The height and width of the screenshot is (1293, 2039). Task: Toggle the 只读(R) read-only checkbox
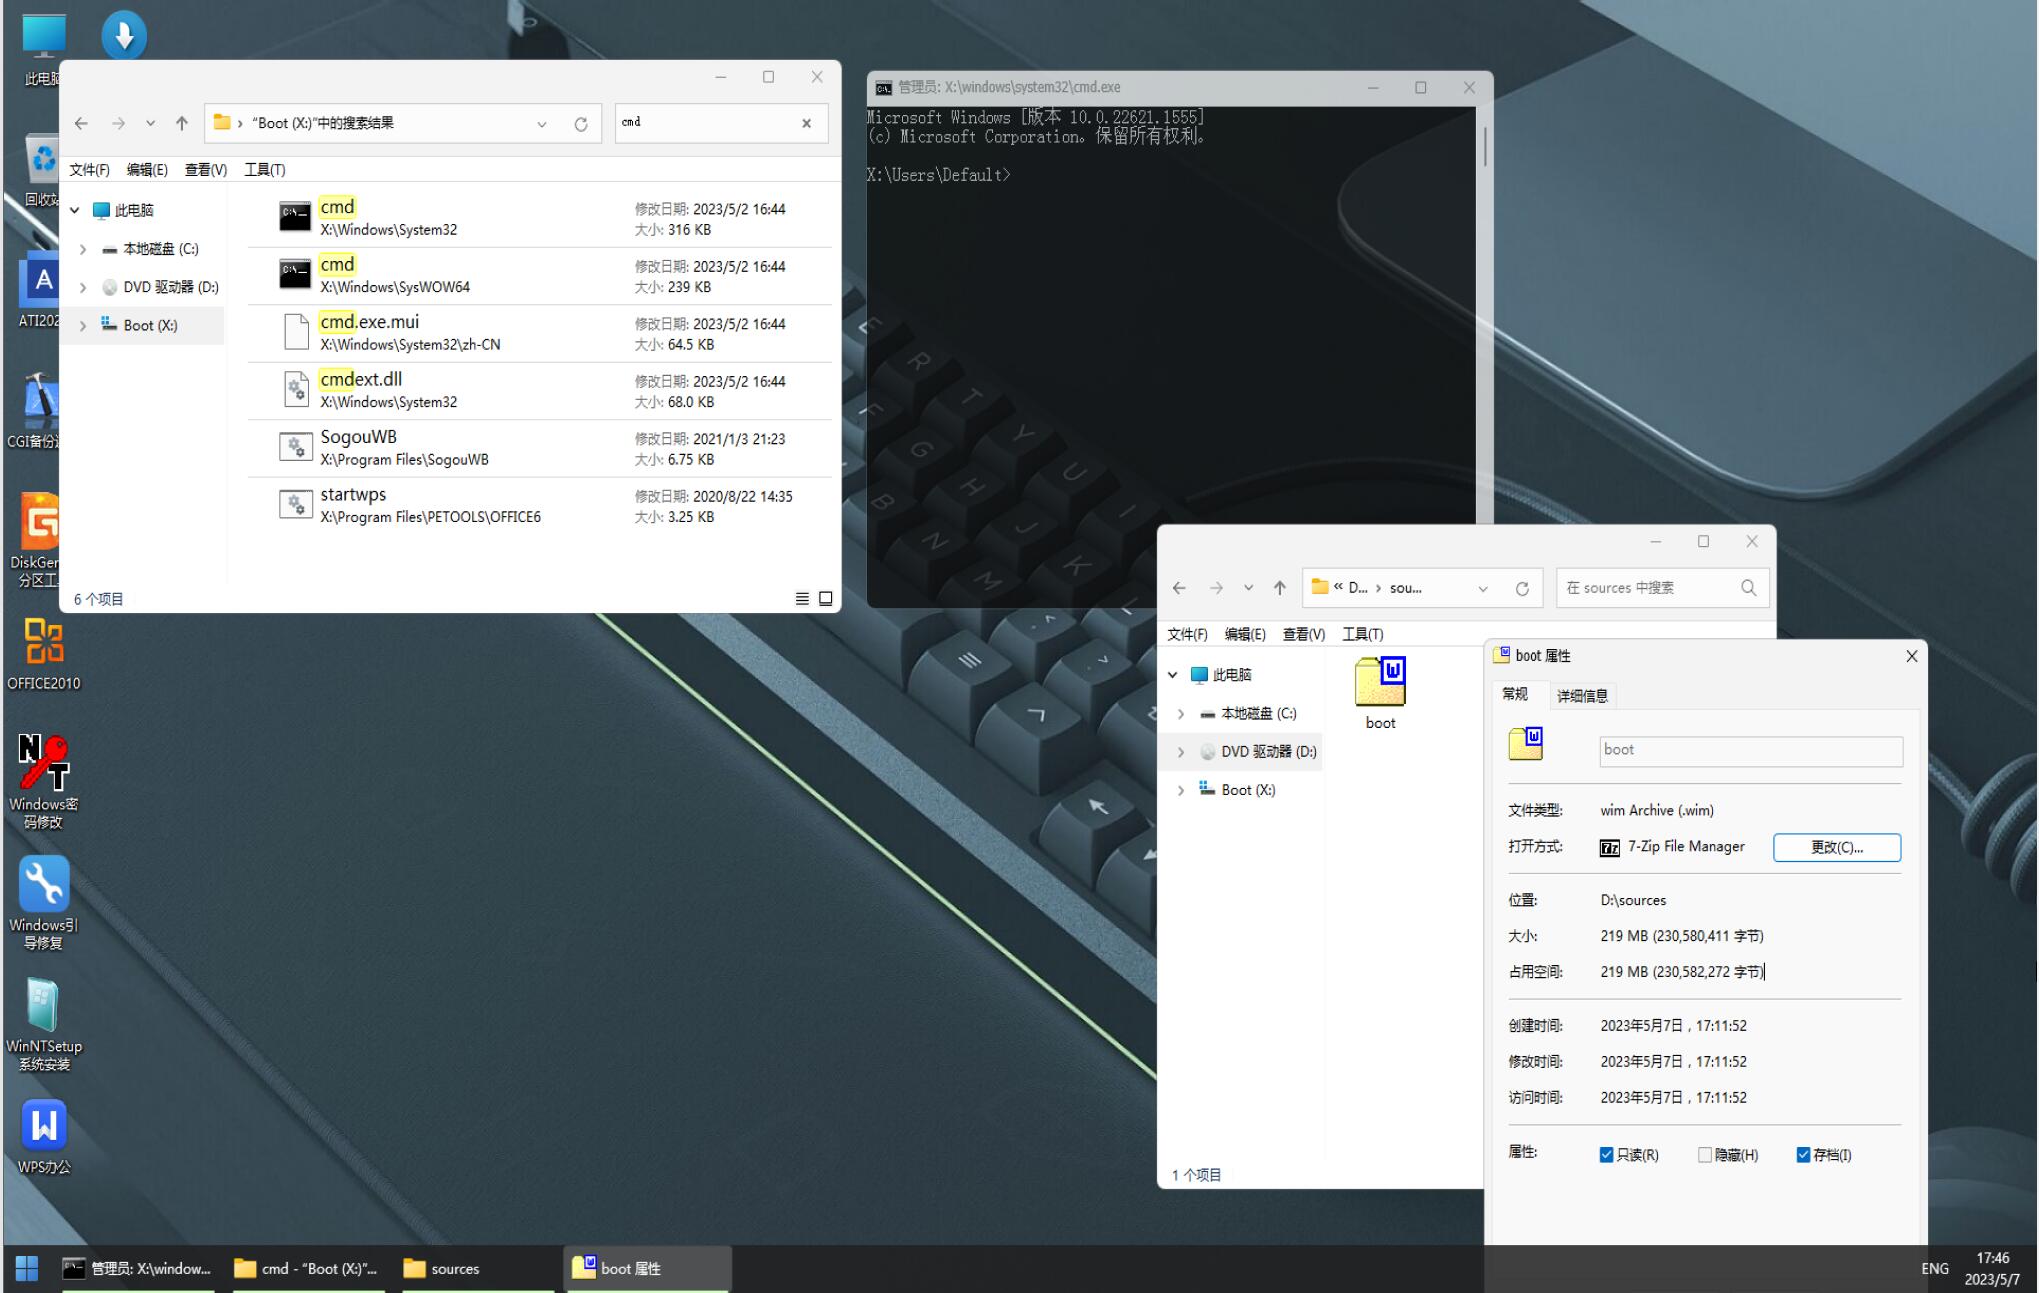click(x=1606, y=1154)
